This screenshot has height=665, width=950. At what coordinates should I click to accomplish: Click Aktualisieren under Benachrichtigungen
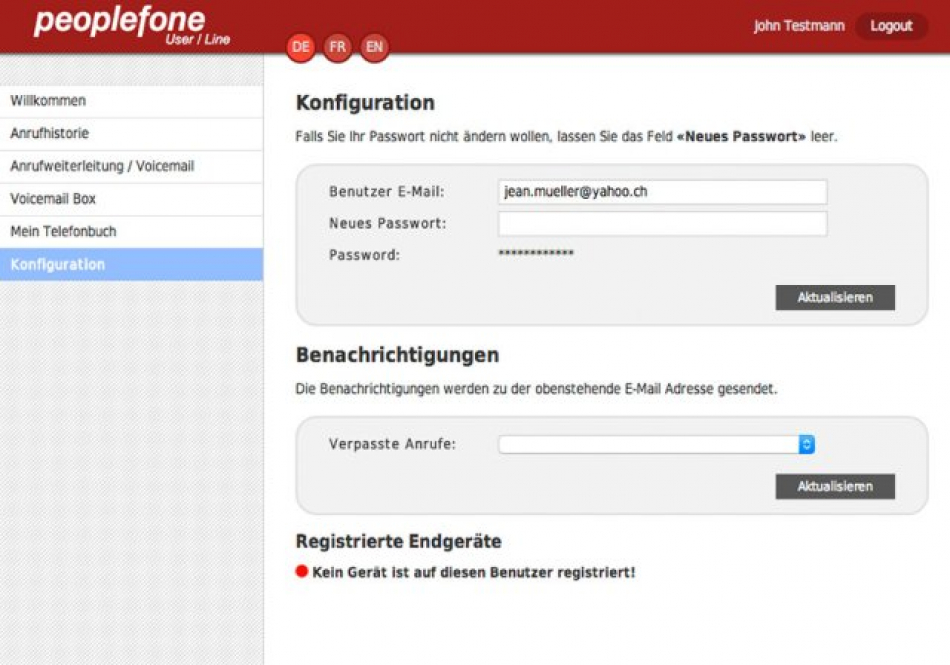coord(835,486)
